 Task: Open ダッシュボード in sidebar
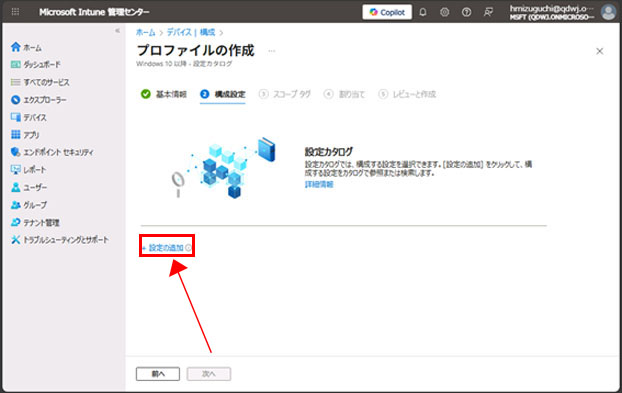(36, 65)
